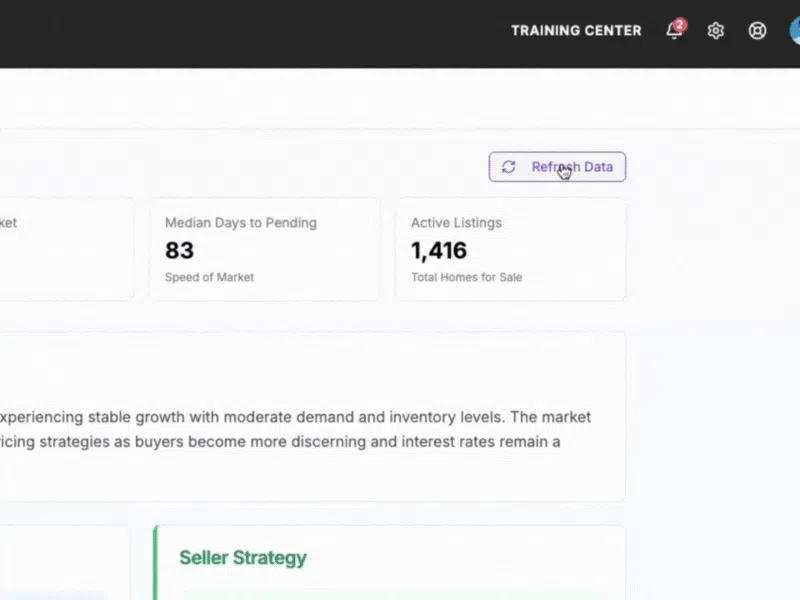The image size is (800, 600).
Task: Select the market summary text paragraph
Action: click(x=300, y=428)
